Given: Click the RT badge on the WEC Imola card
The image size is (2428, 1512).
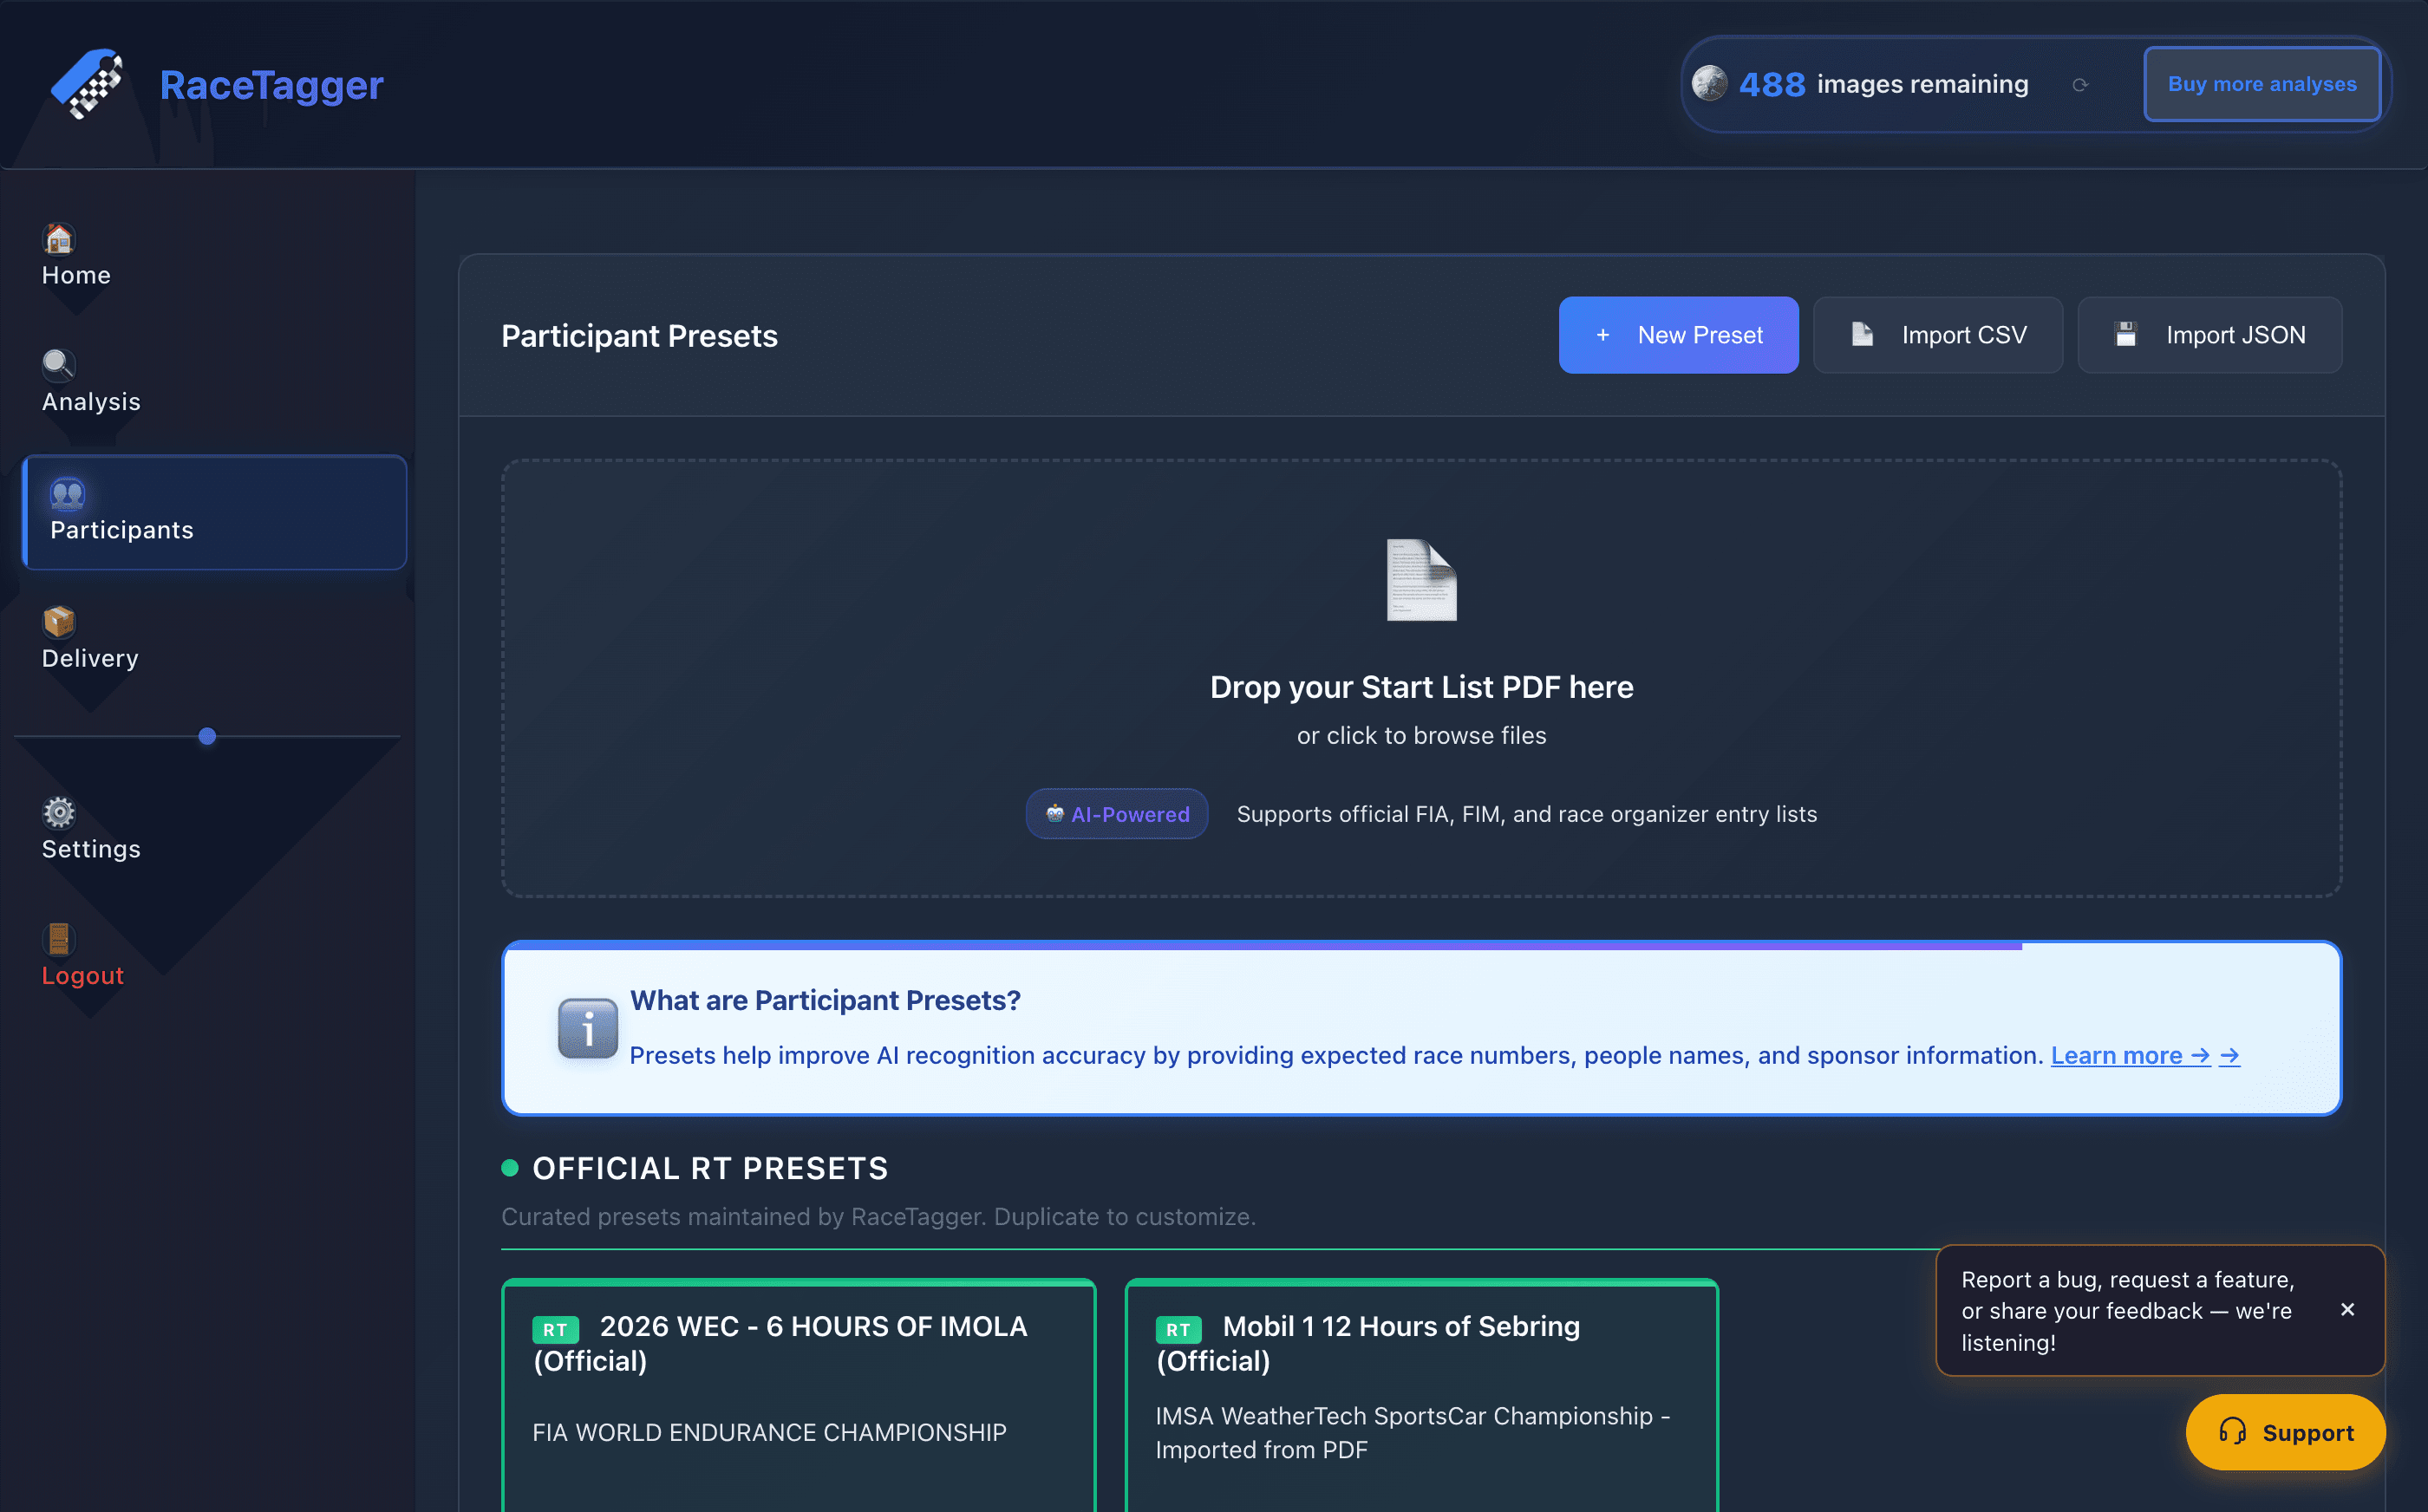Looking at the screenshot, I should coord(555,1329).
